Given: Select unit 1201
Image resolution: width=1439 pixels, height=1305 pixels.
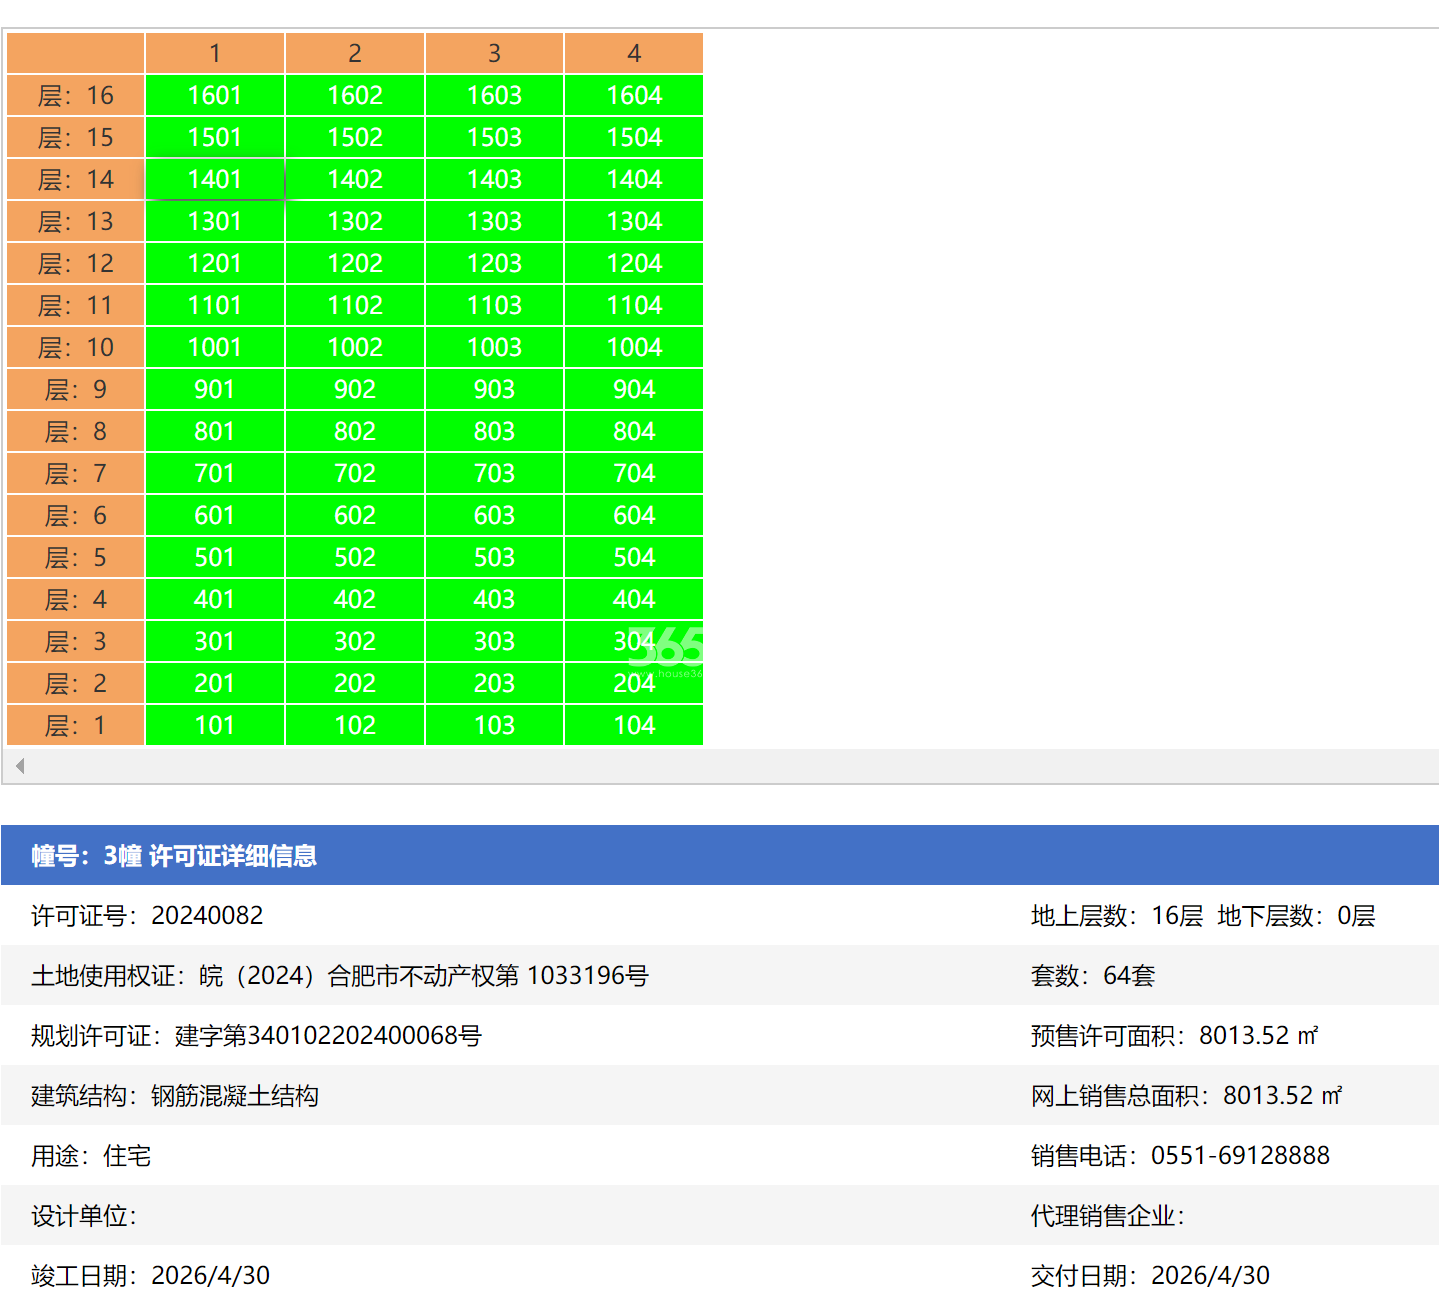Looking at the screenshot, I should click(215, 263).
